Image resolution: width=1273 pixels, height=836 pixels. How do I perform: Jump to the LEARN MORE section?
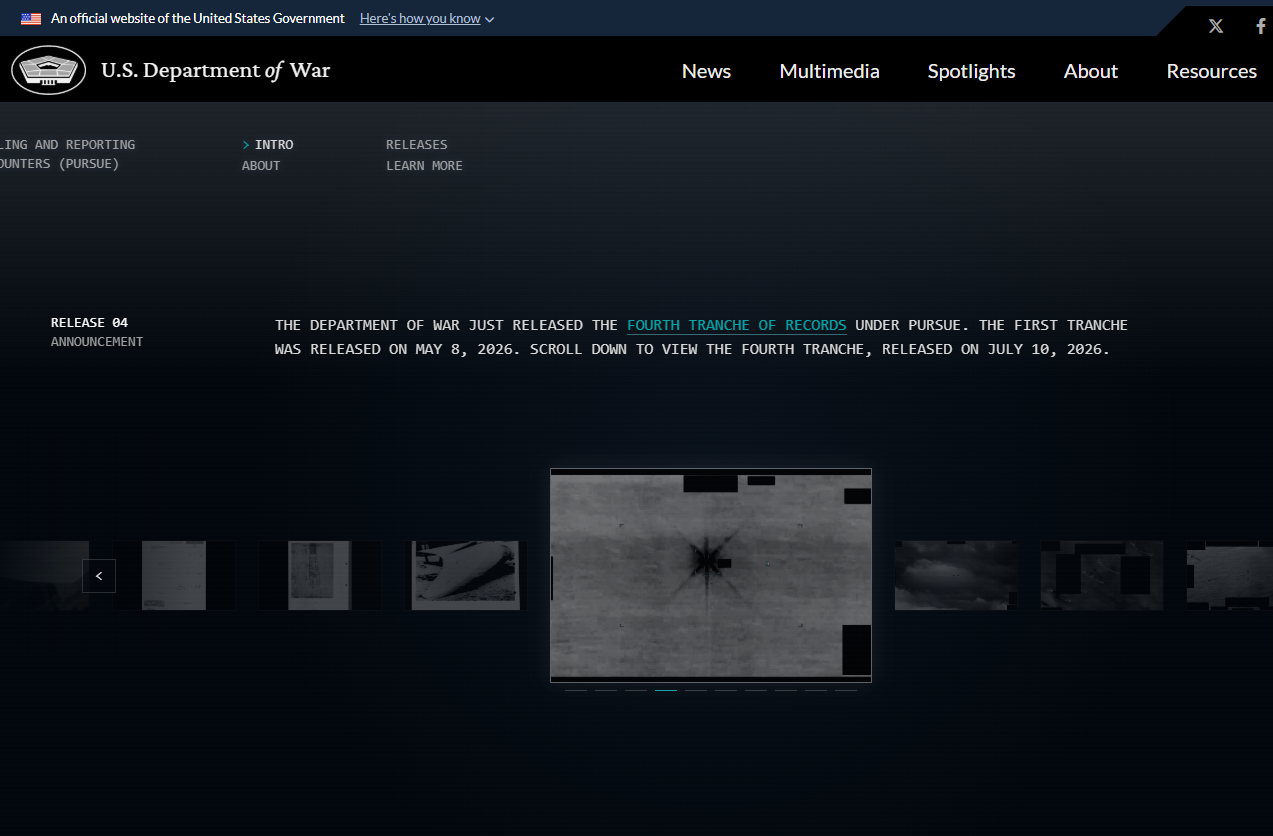[x=424, y=166]
